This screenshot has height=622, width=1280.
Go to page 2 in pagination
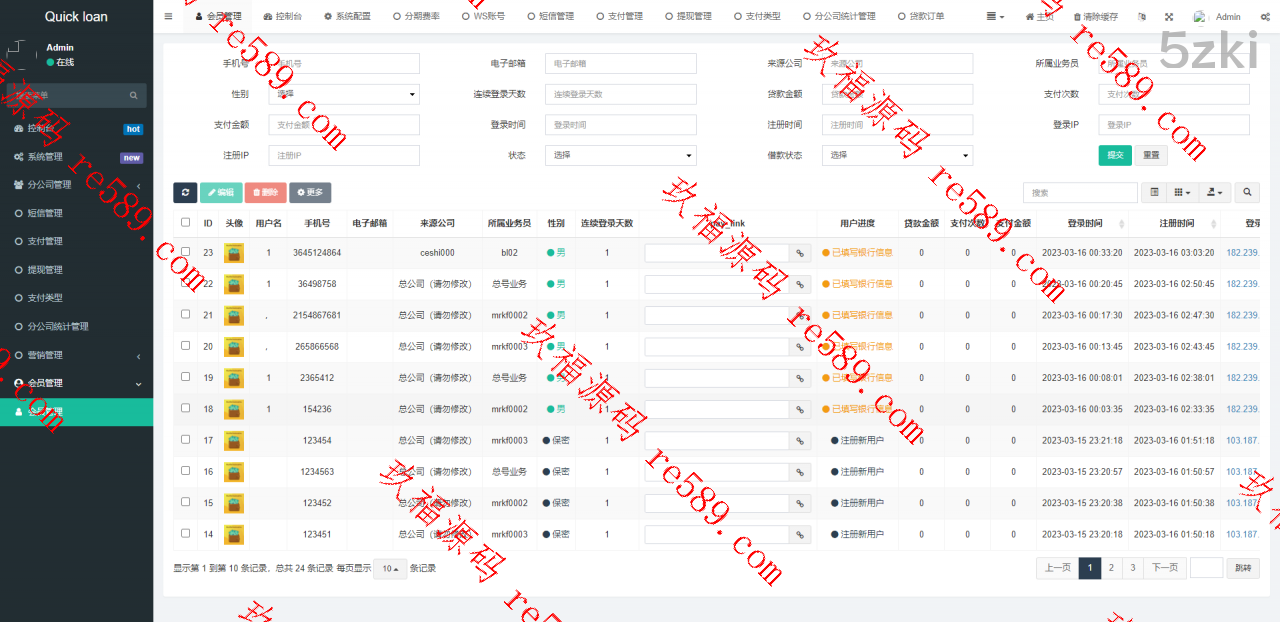tap(1111, 568)
